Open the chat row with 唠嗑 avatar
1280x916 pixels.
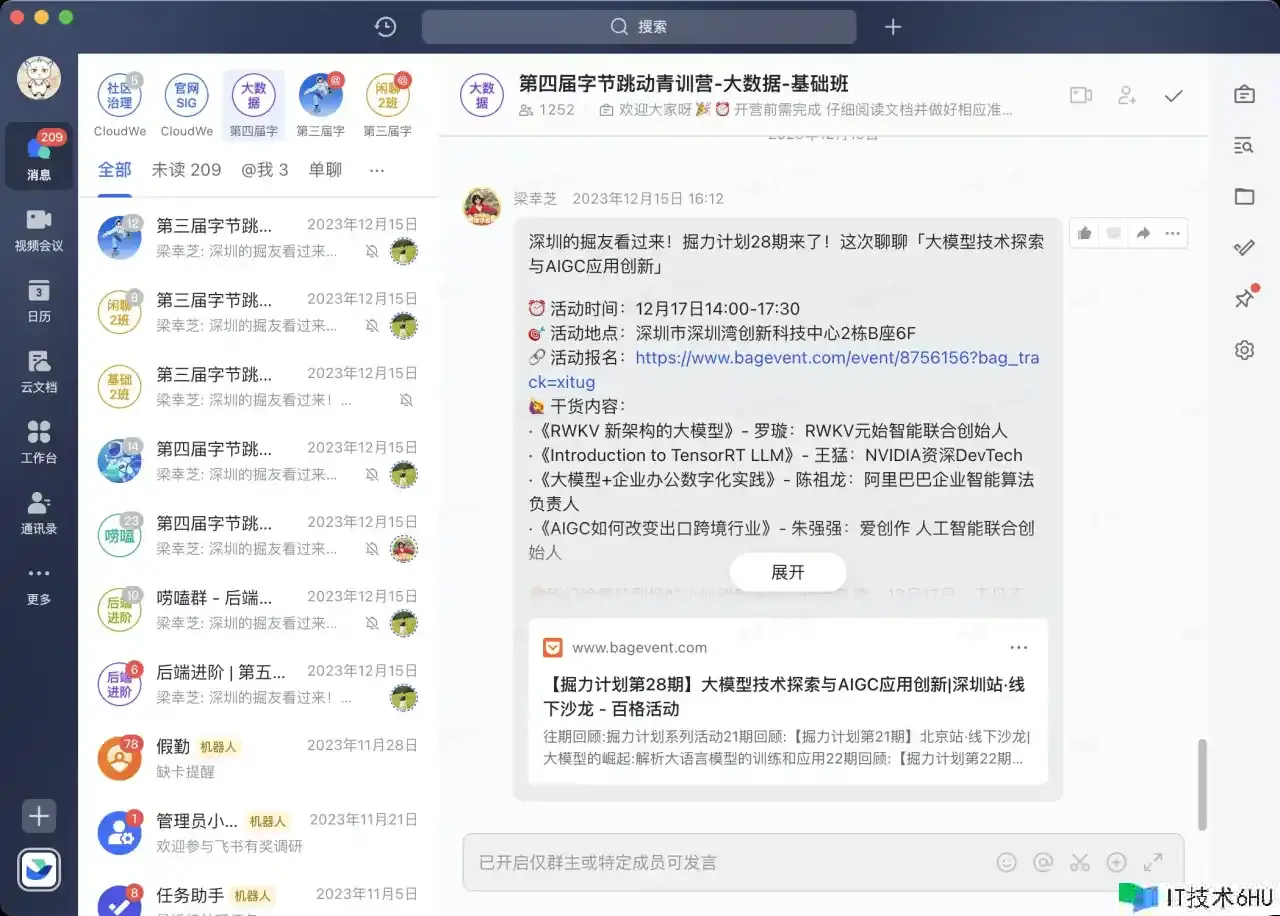click(258, 535)
